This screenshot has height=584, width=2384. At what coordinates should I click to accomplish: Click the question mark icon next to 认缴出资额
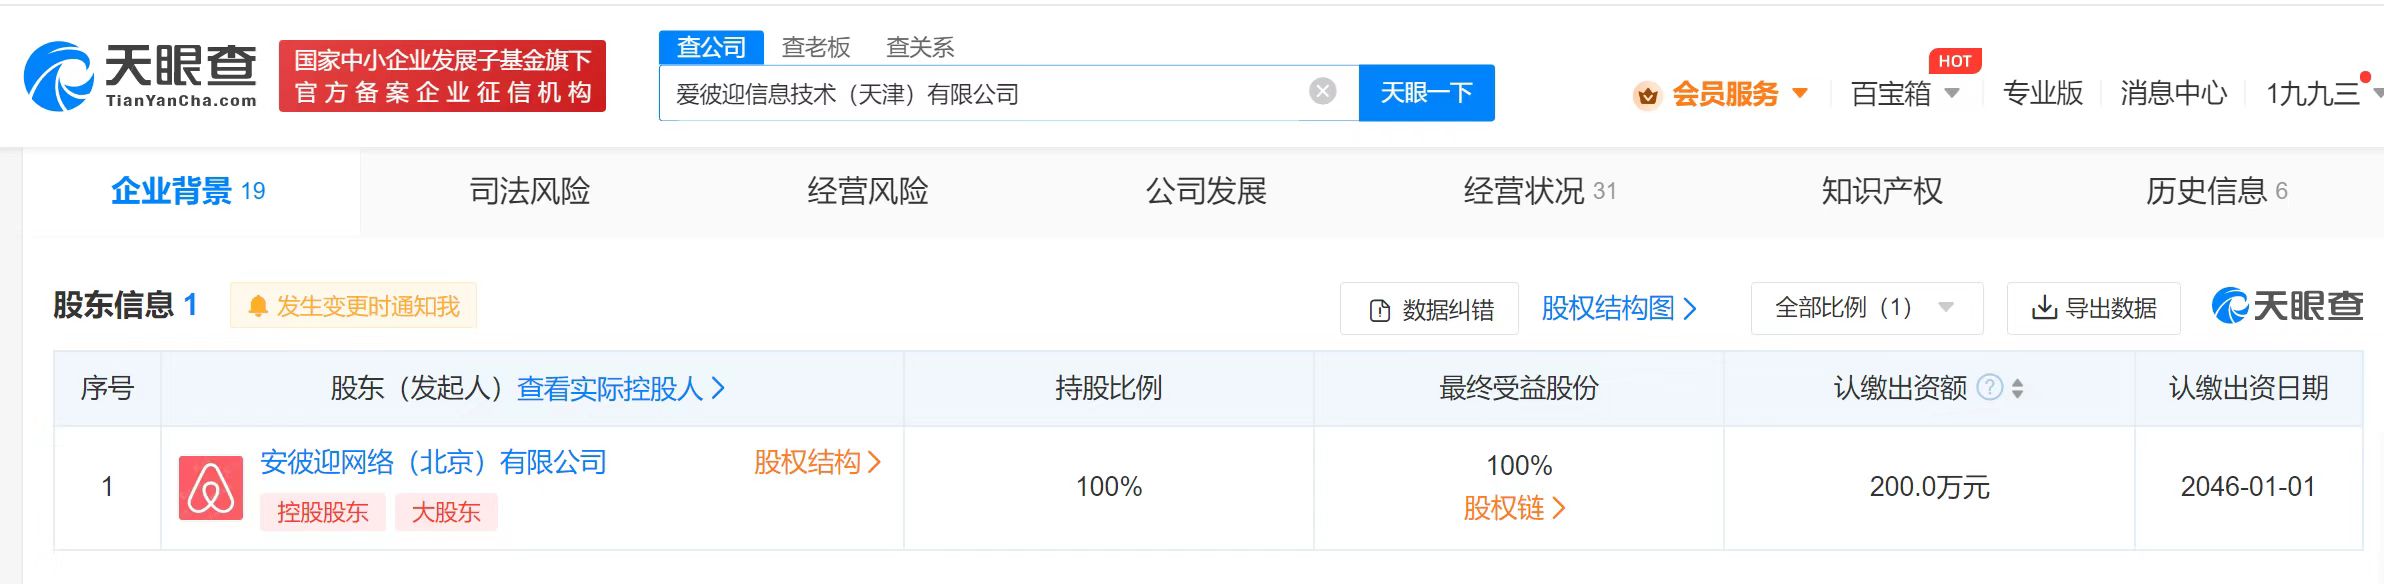[x=1990, y=387]
